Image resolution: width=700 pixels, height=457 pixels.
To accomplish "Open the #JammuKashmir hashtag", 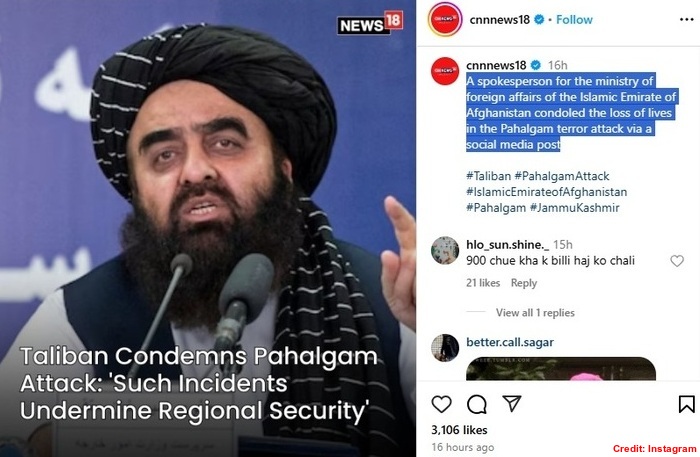I will 574,208.
